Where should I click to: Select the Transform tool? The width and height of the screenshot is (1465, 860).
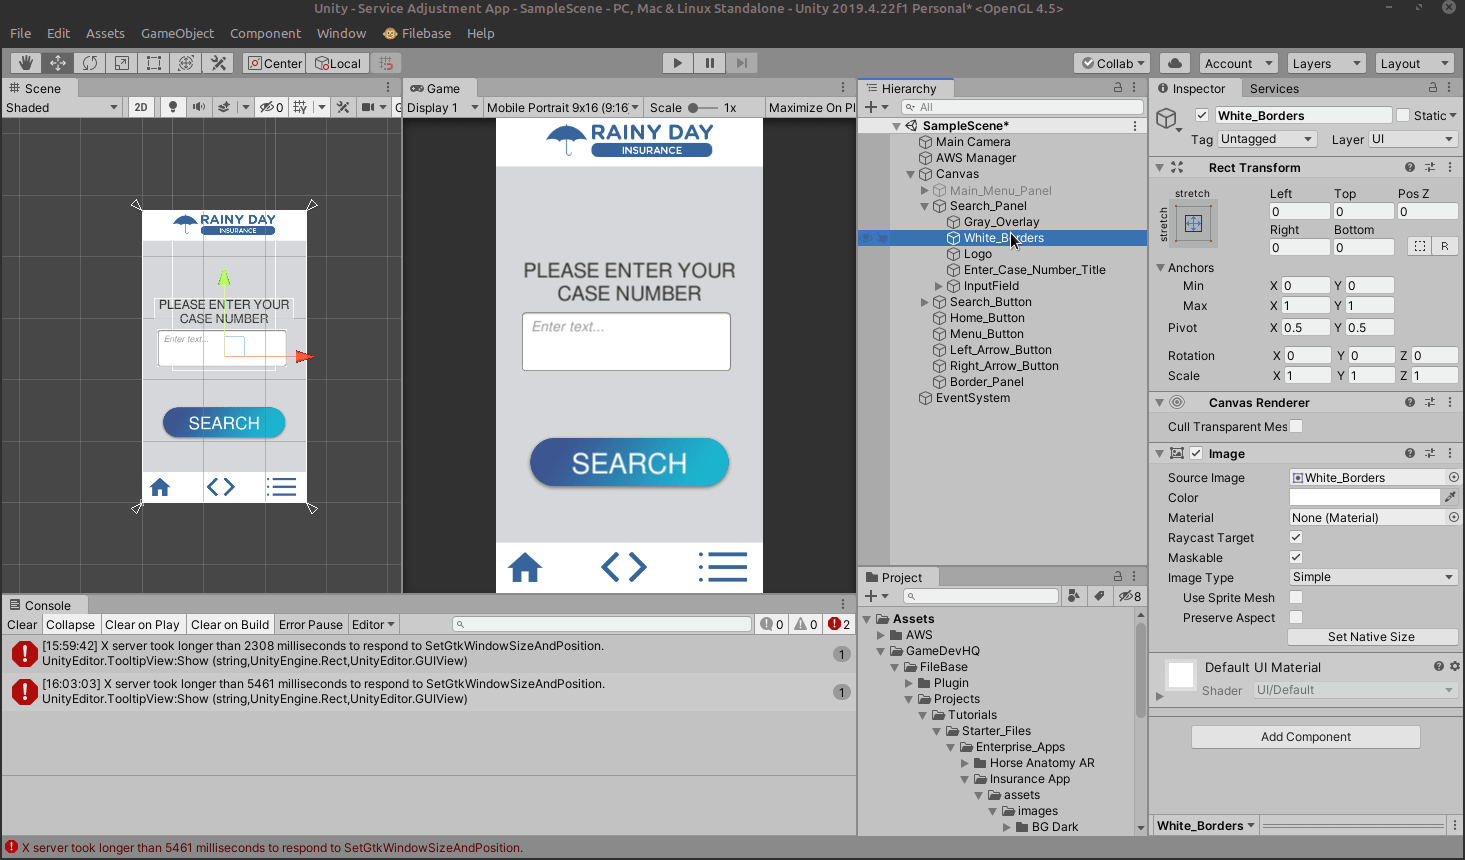[x=186, y=63]
